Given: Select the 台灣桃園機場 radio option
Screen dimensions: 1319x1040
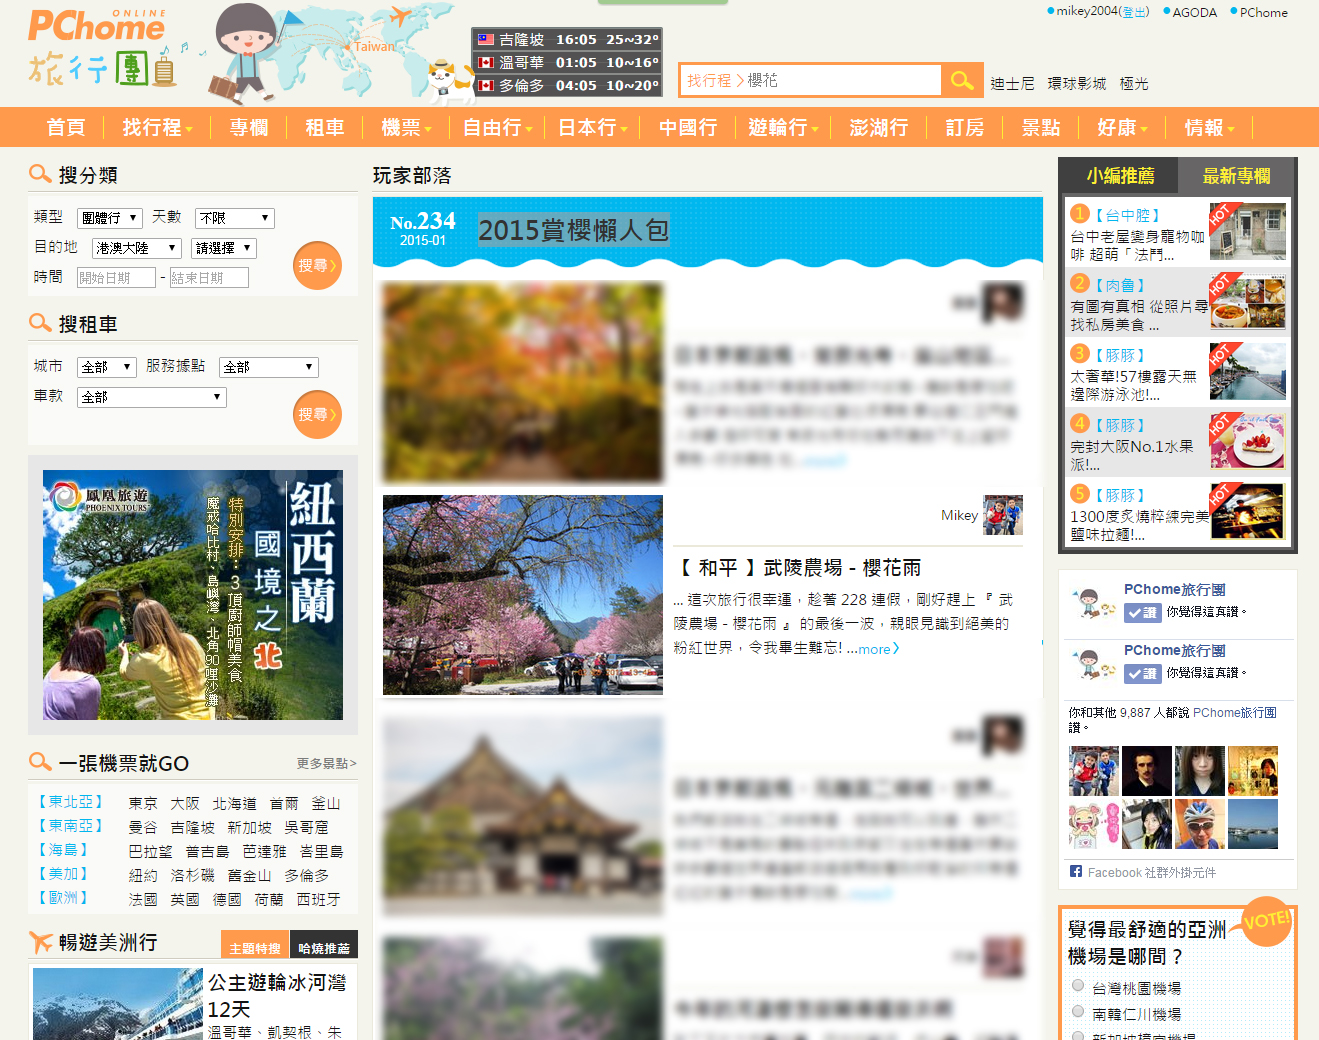Looking at the screenshot, I should pyautogui.click(x=1078, y=986).
